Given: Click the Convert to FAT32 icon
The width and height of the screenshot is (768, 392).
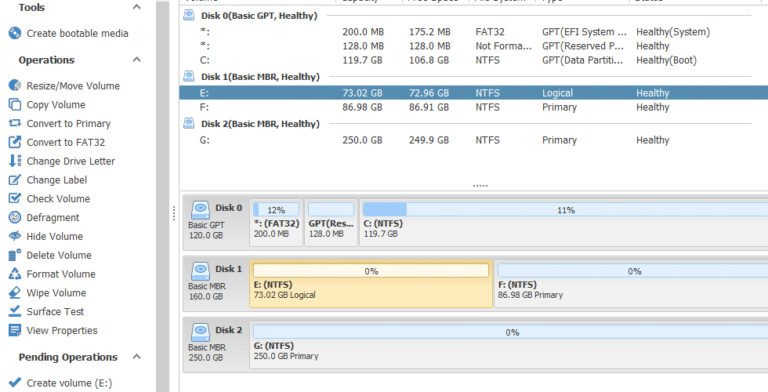Looking at the screenshot, I should point(15,142).
